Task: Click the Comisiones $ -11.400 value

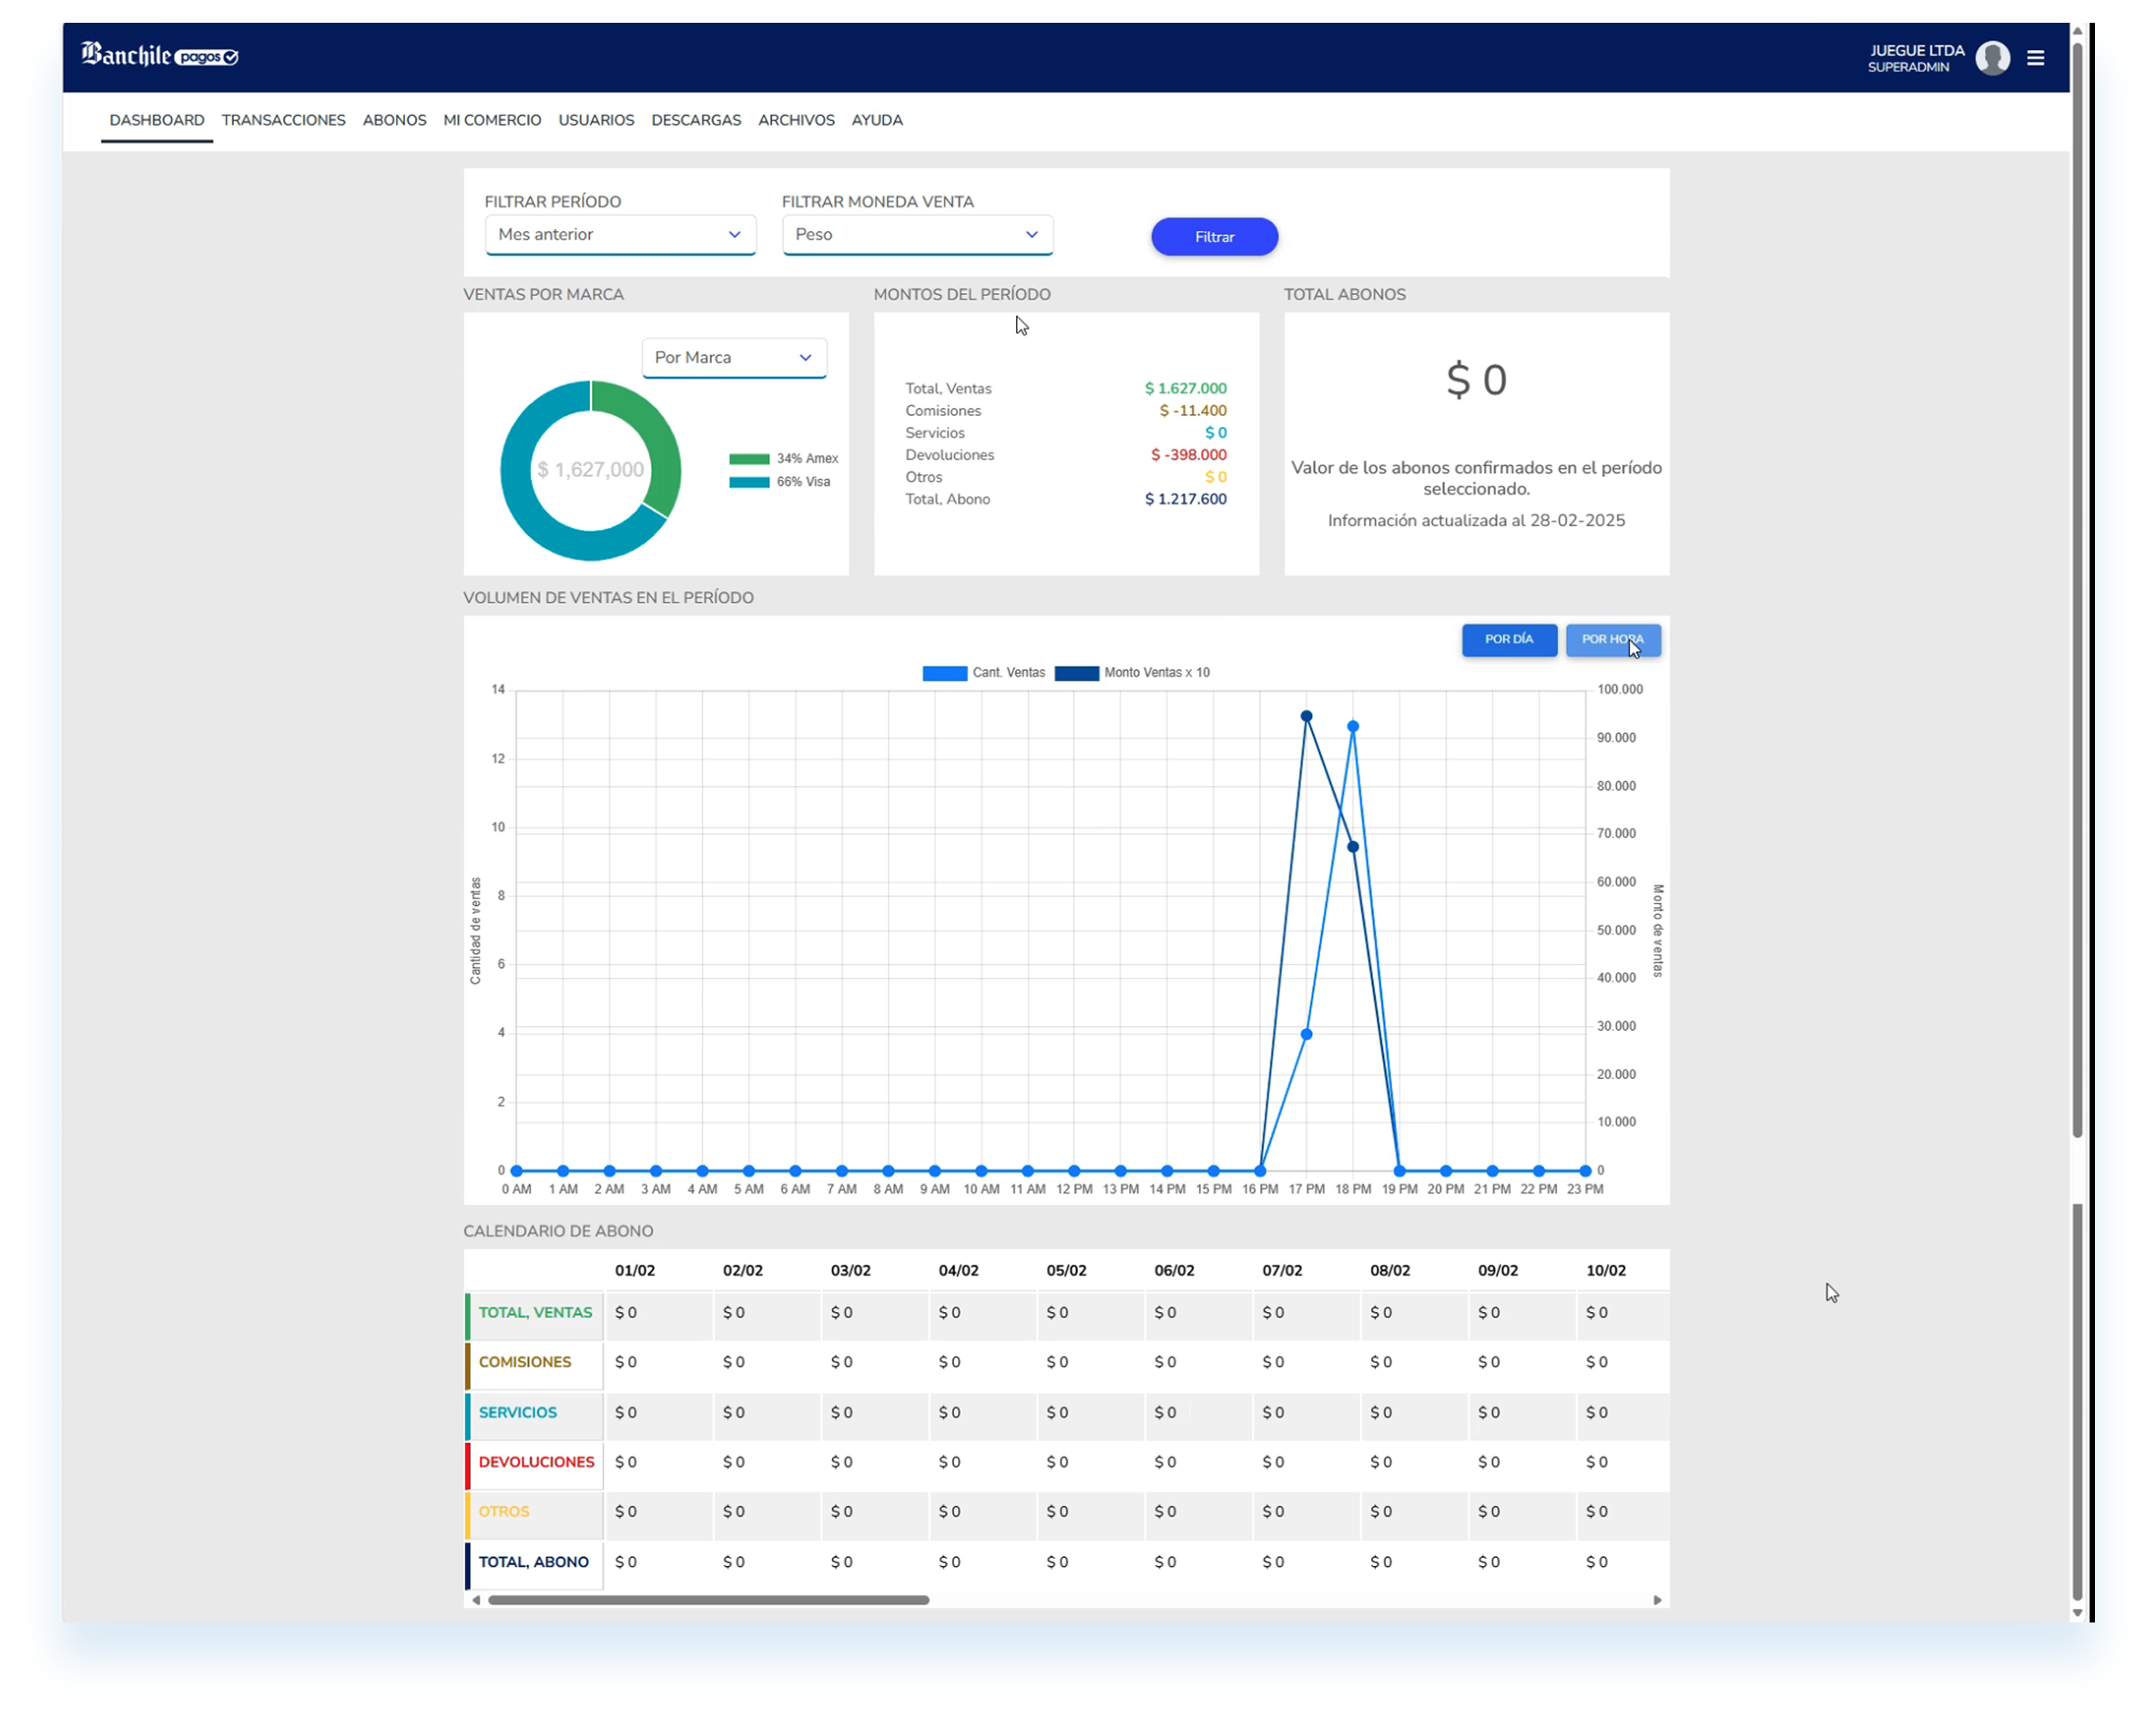Action: click(x=1192, y=411)
